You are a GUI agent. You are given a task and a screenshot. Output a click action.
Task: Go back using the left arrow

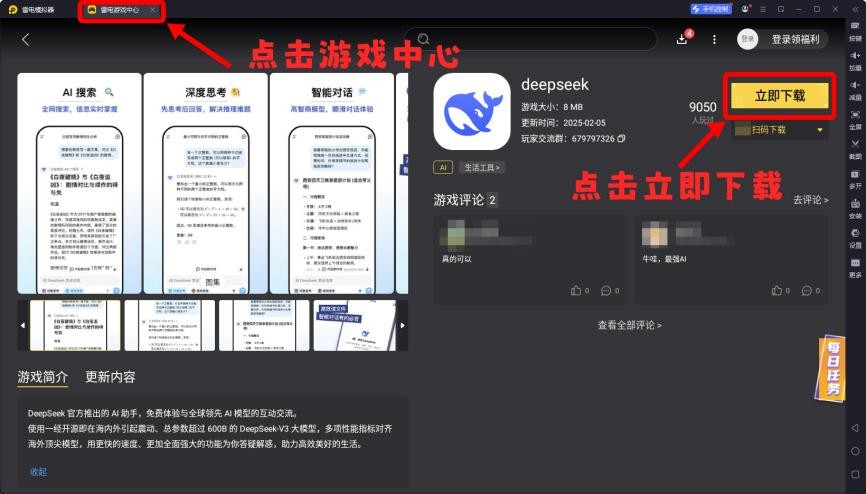click(x=25, y=39)
